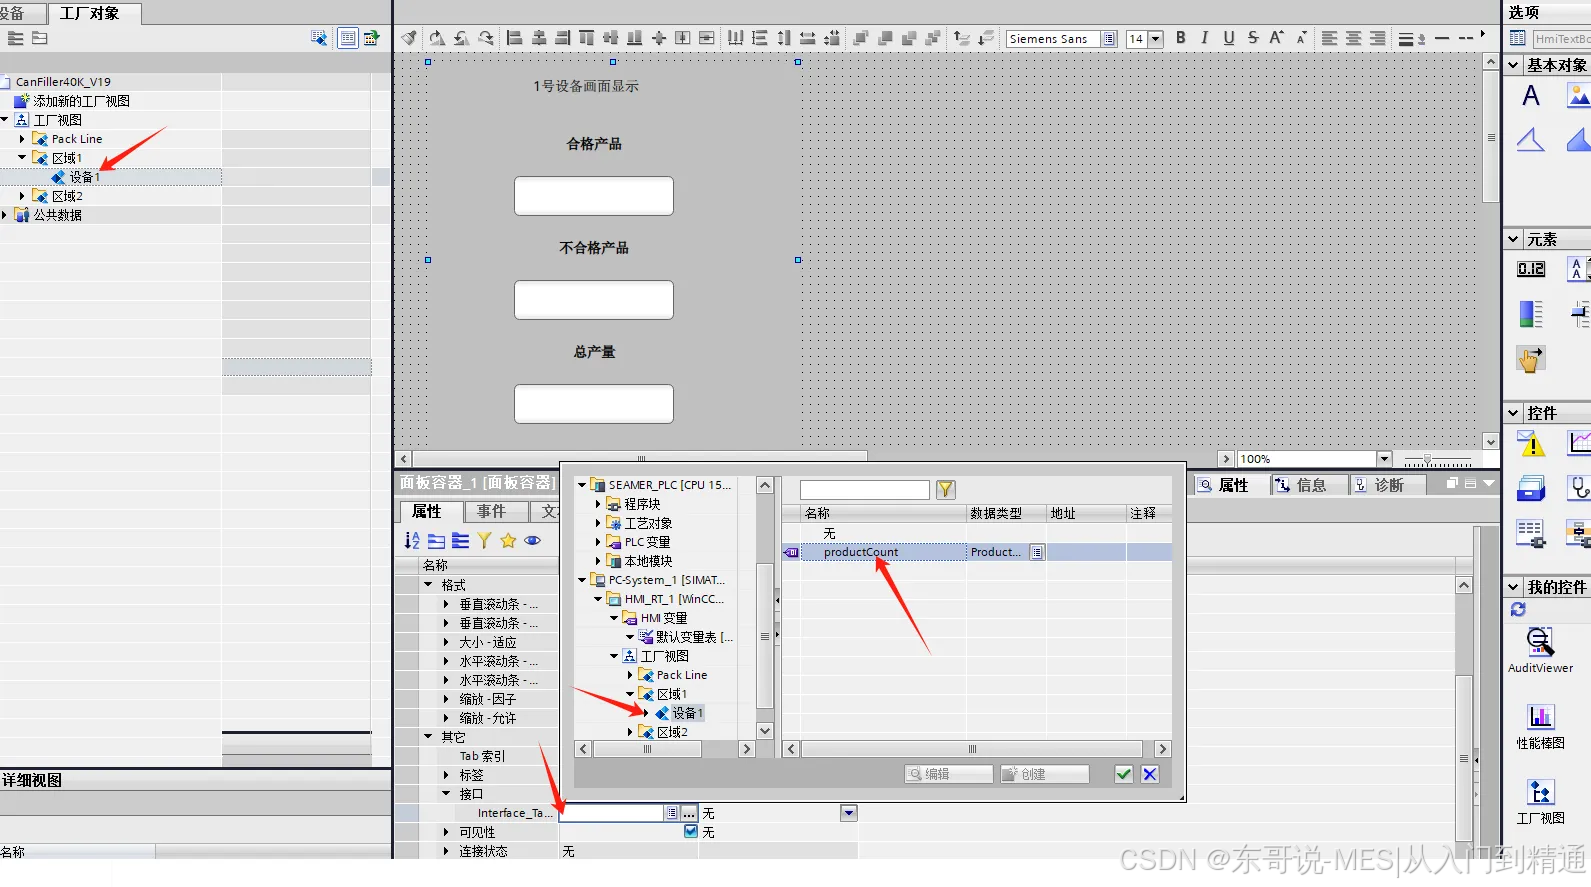
Task: Toggle underline text formatting
Action: pos(1229,38)
